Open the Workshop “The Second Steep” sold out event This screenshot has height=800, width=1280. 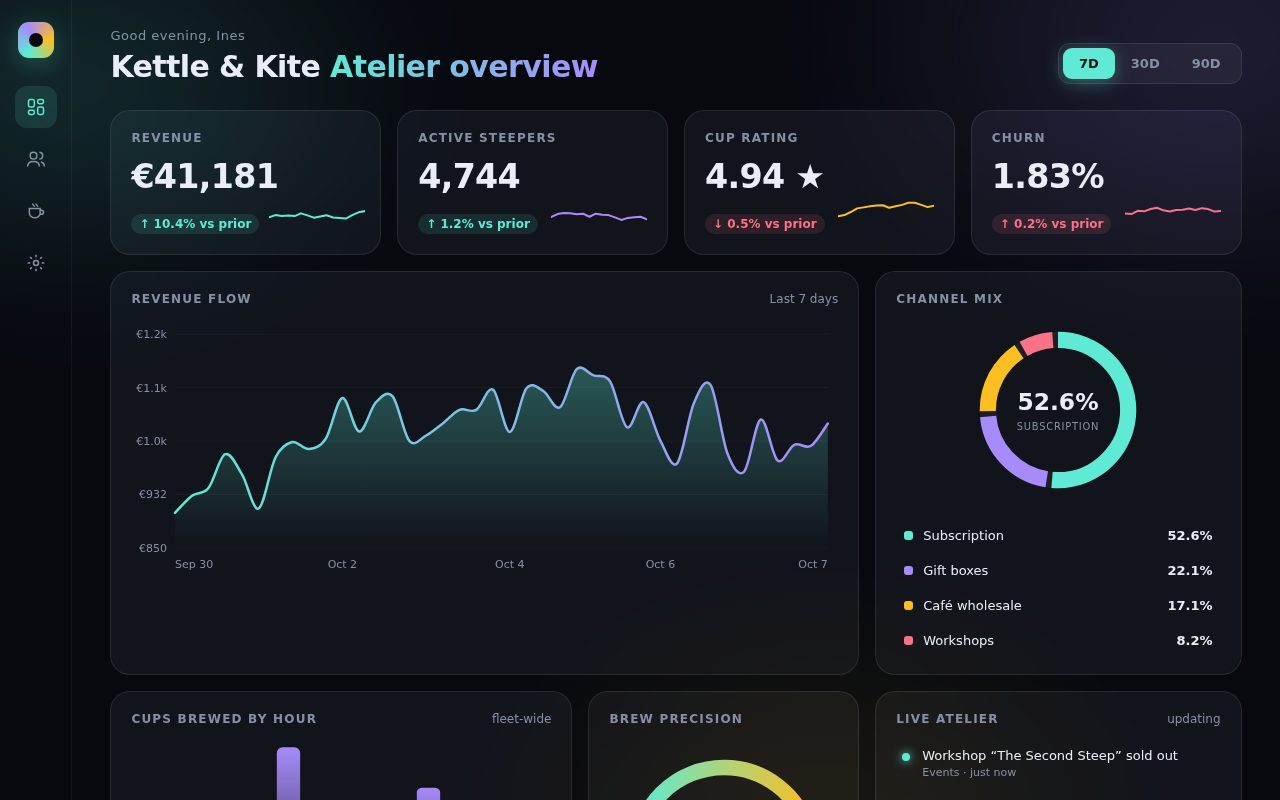pyautogui.click(x=1058, y=763)
